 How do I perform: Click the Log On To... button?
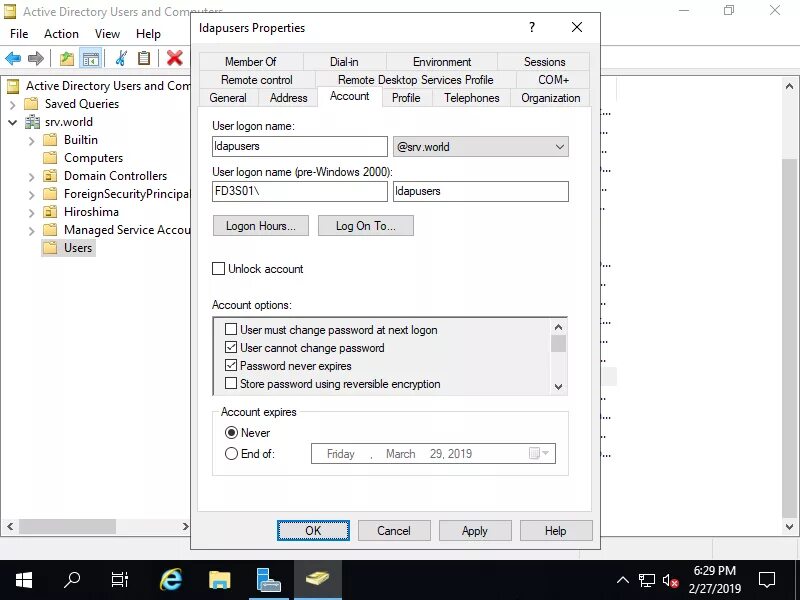click(x=365, y=226)
